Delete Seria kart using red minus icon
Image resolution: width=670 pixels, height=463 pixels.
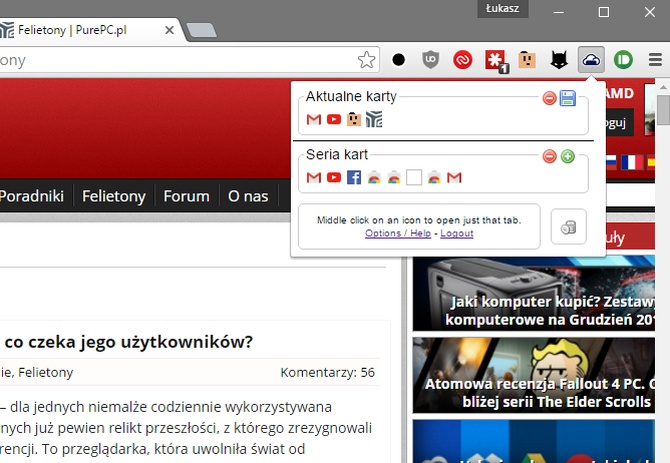click(549, 156)
